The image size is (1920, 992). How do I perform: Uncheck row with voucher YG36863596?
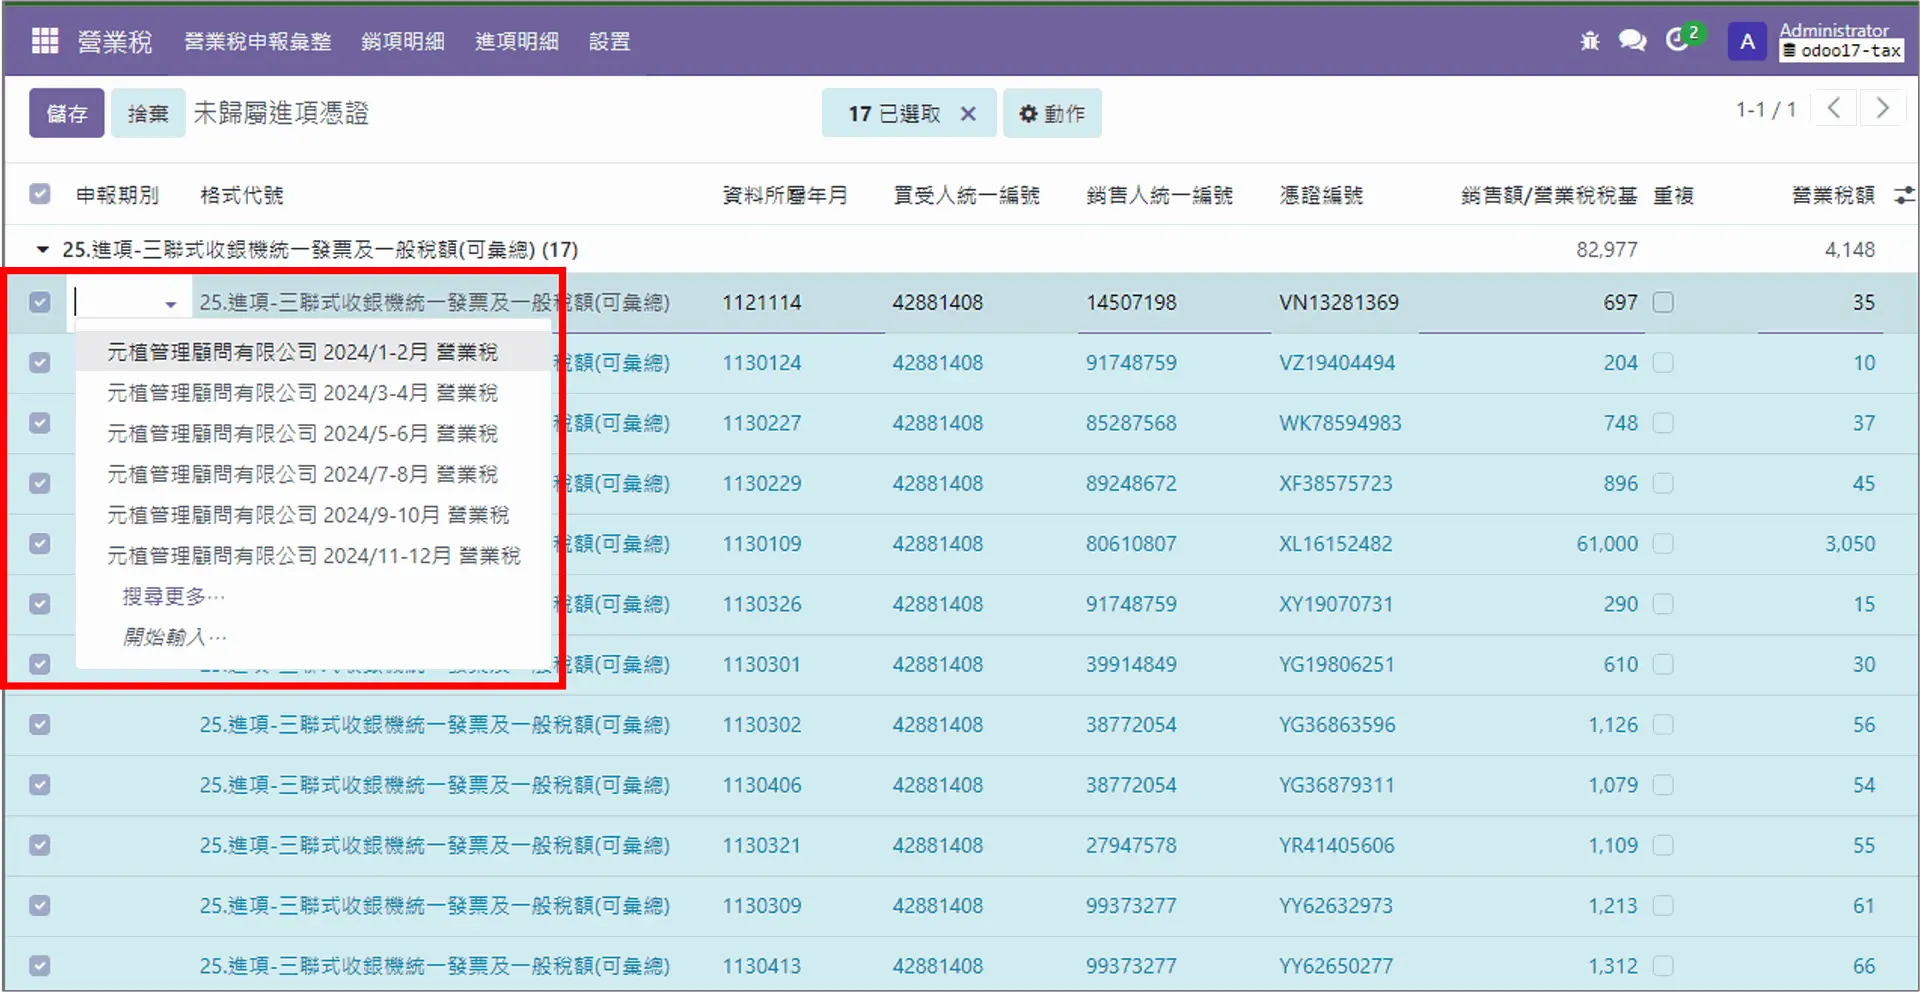click(40, 724)
